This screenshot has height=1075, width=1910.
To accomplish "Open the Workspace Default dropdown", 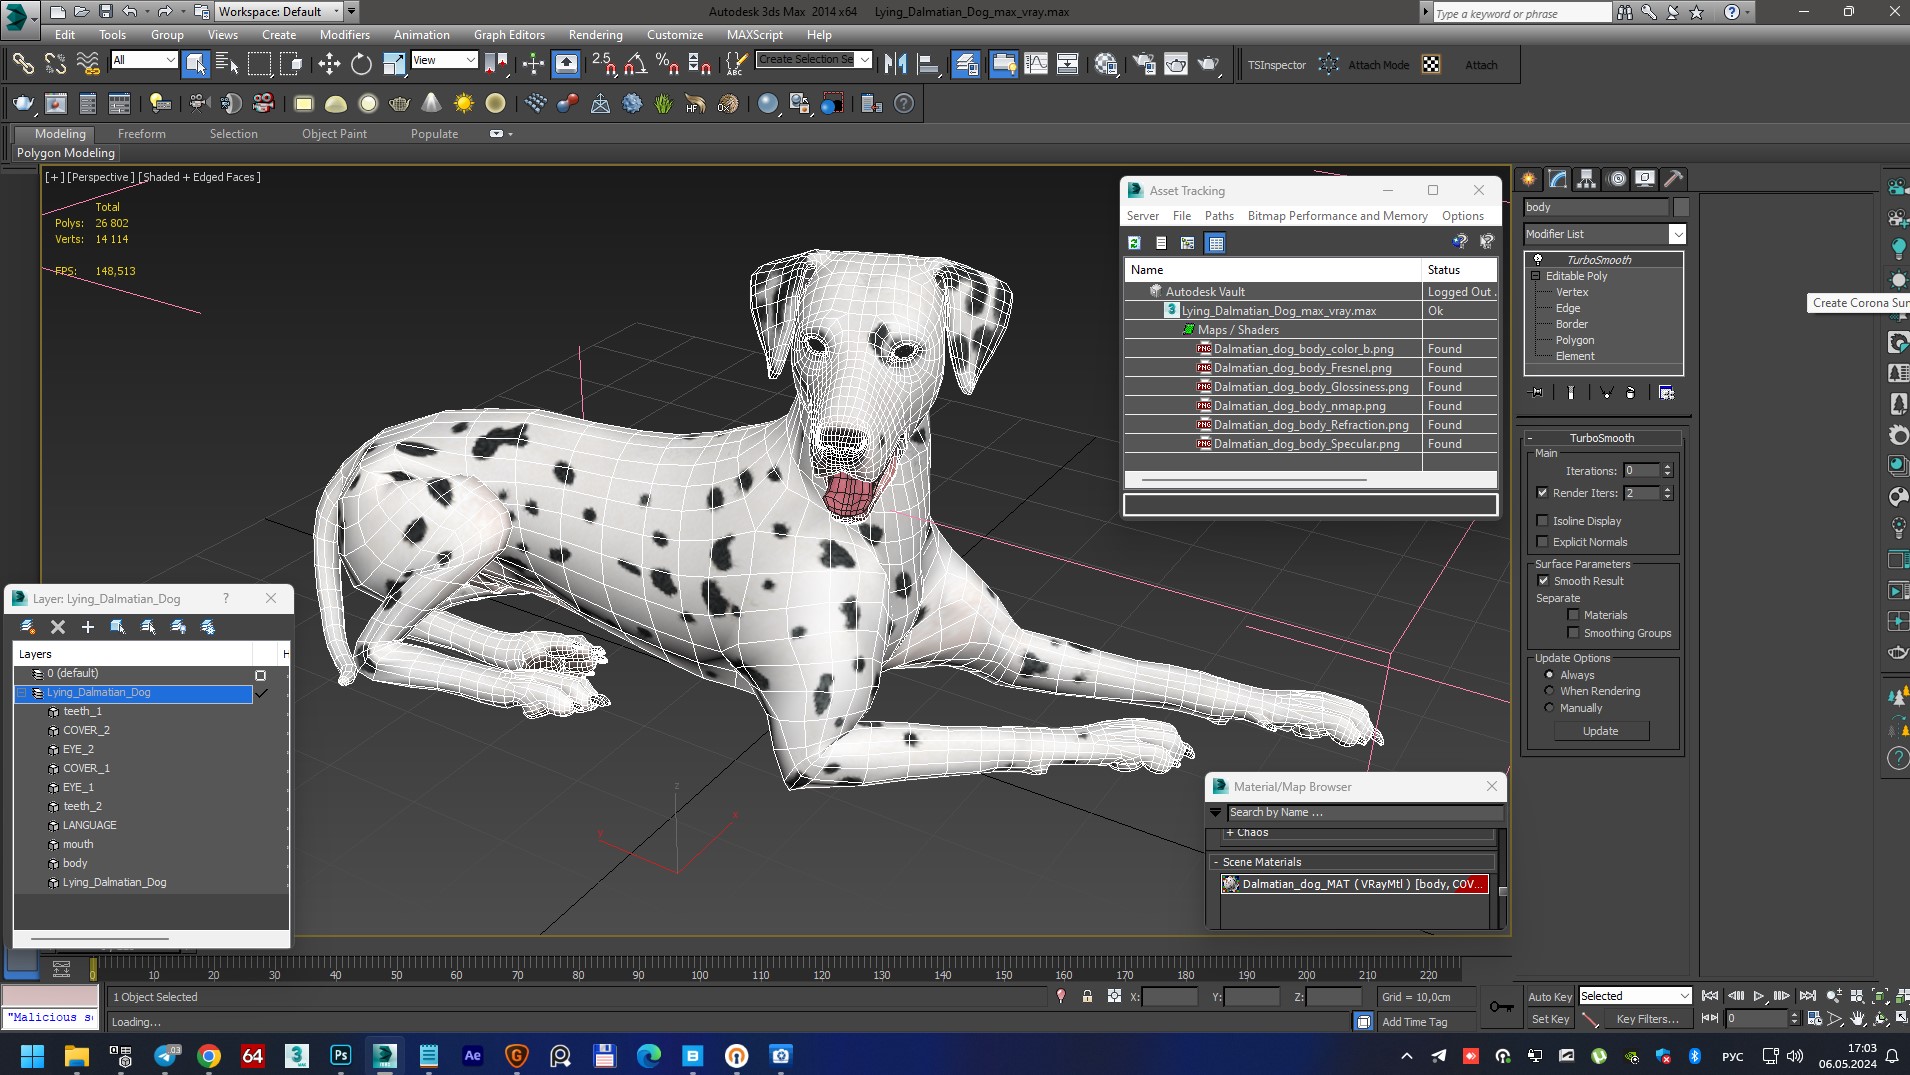I will [280, 12].
